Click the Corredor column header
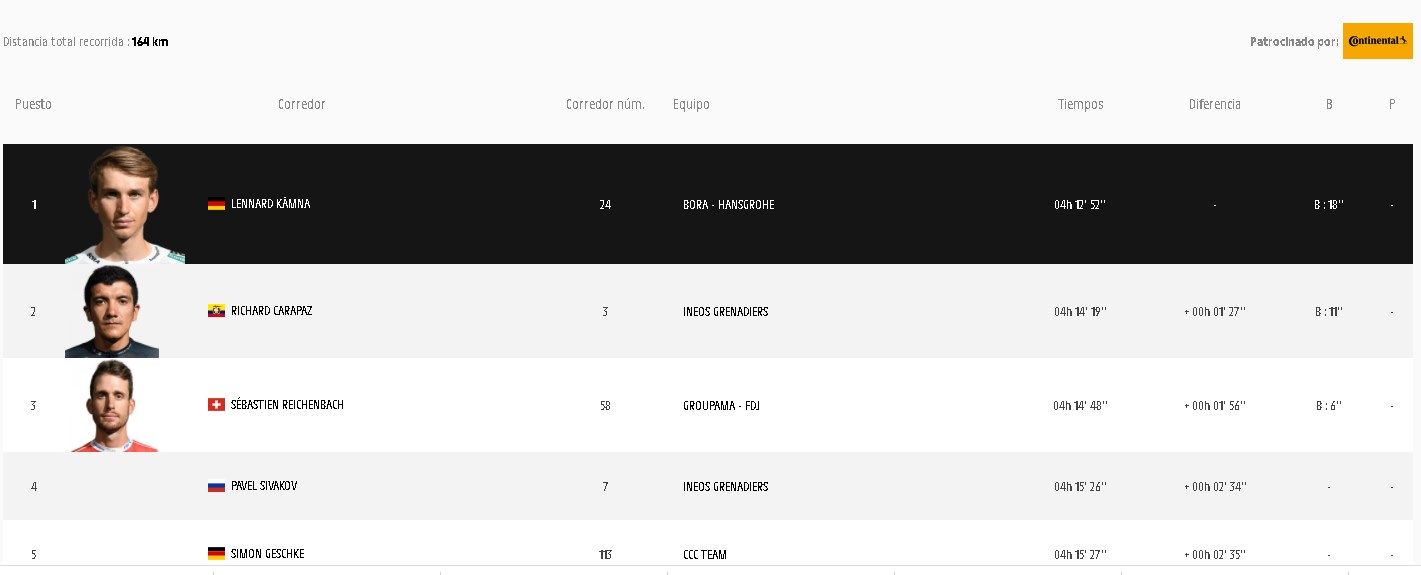 click(301, 104)
